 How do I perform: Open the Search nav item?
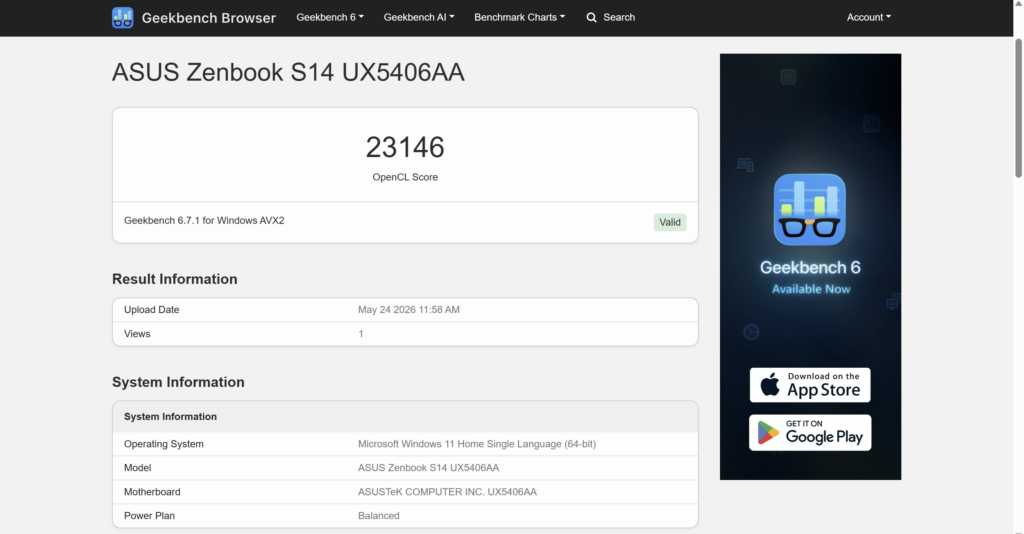611,18
